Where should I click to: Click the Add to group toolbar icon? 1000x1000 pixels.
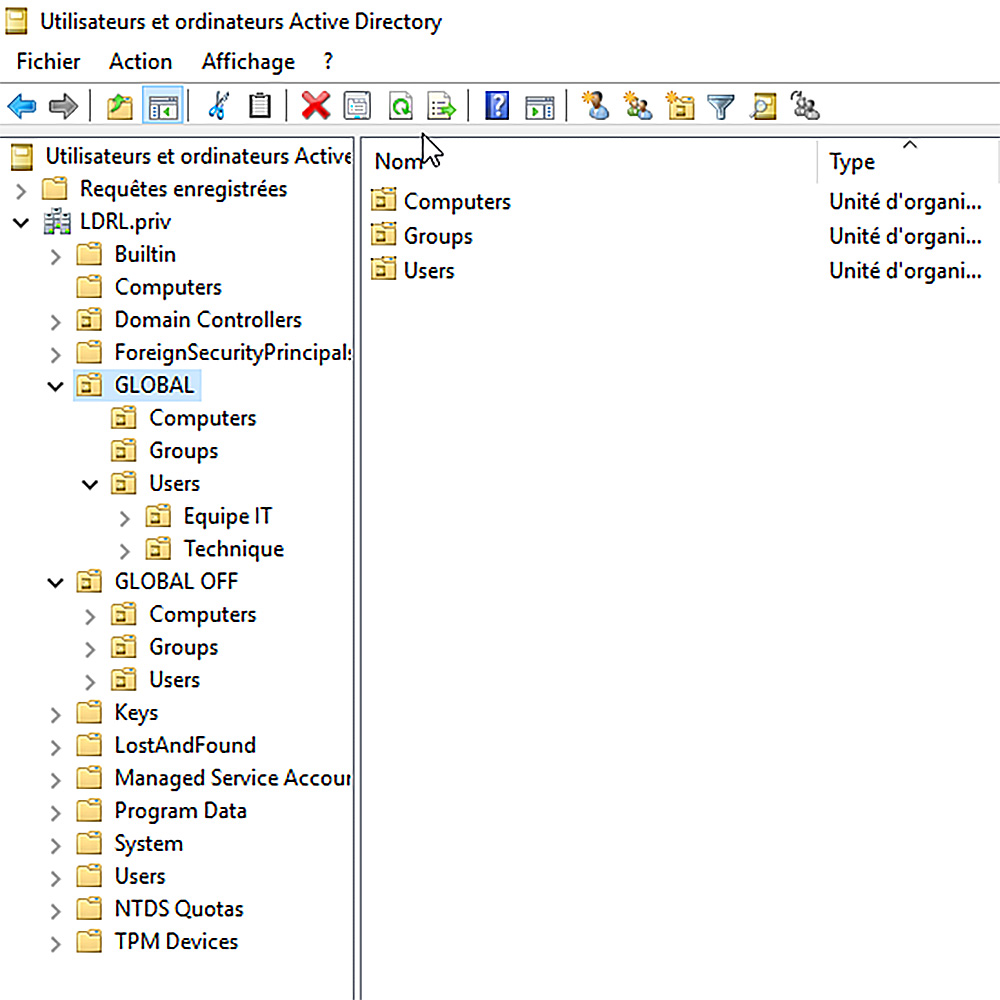(805, 106)
